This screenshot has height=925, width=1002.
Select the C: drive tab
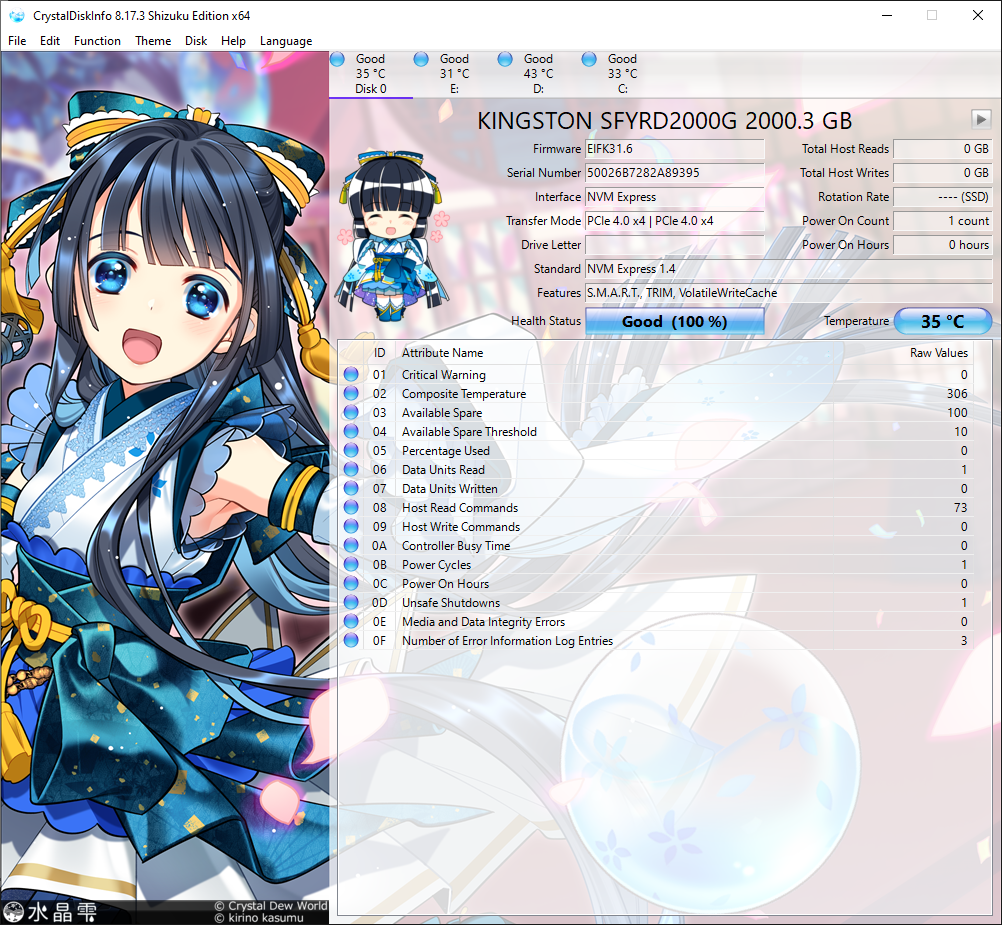pos(622,74)
